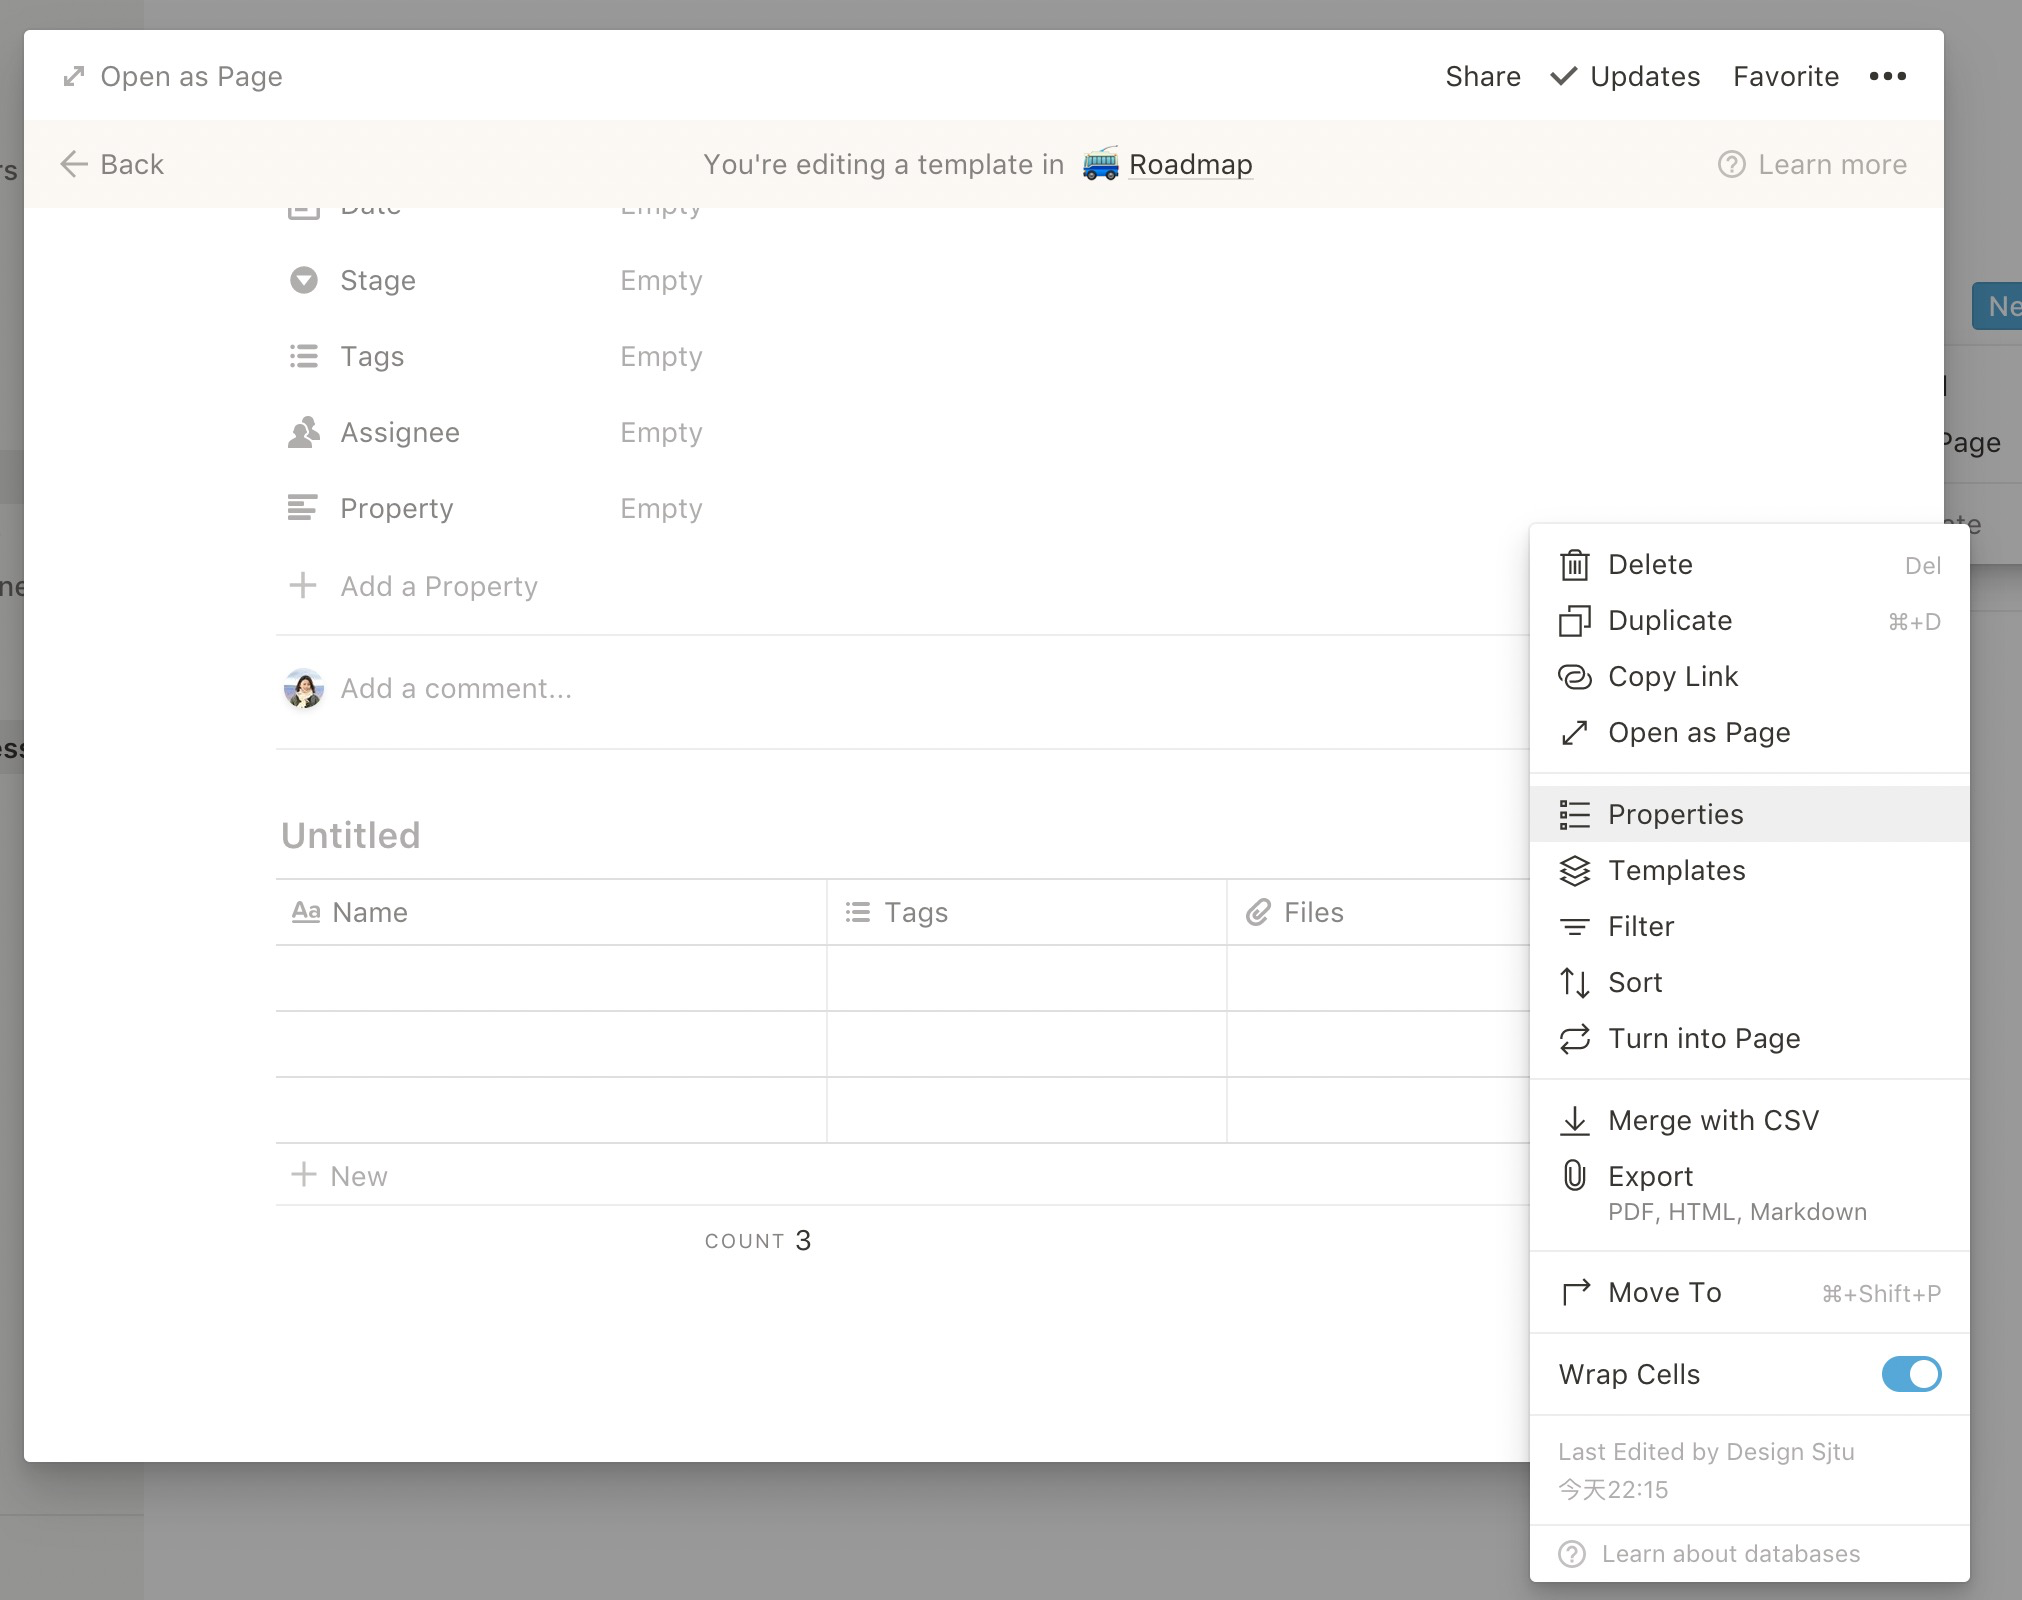Click the trash icon next to Delete
Screen dimensions: 2022x1600
[1574, 565]
